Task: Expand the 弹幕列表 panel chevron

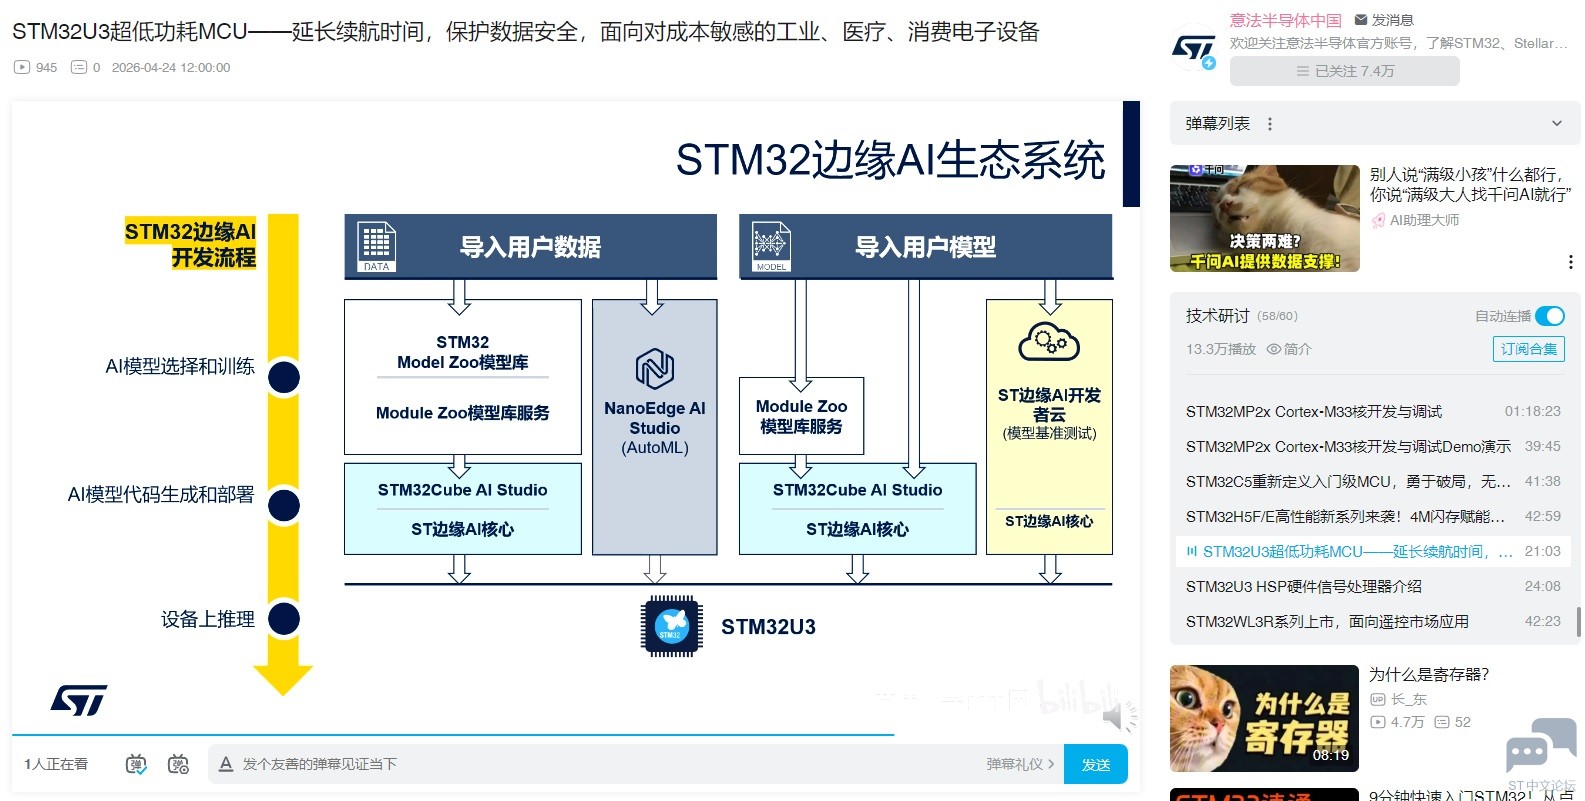Action: pyautogui.click(x=1556, y=124)
